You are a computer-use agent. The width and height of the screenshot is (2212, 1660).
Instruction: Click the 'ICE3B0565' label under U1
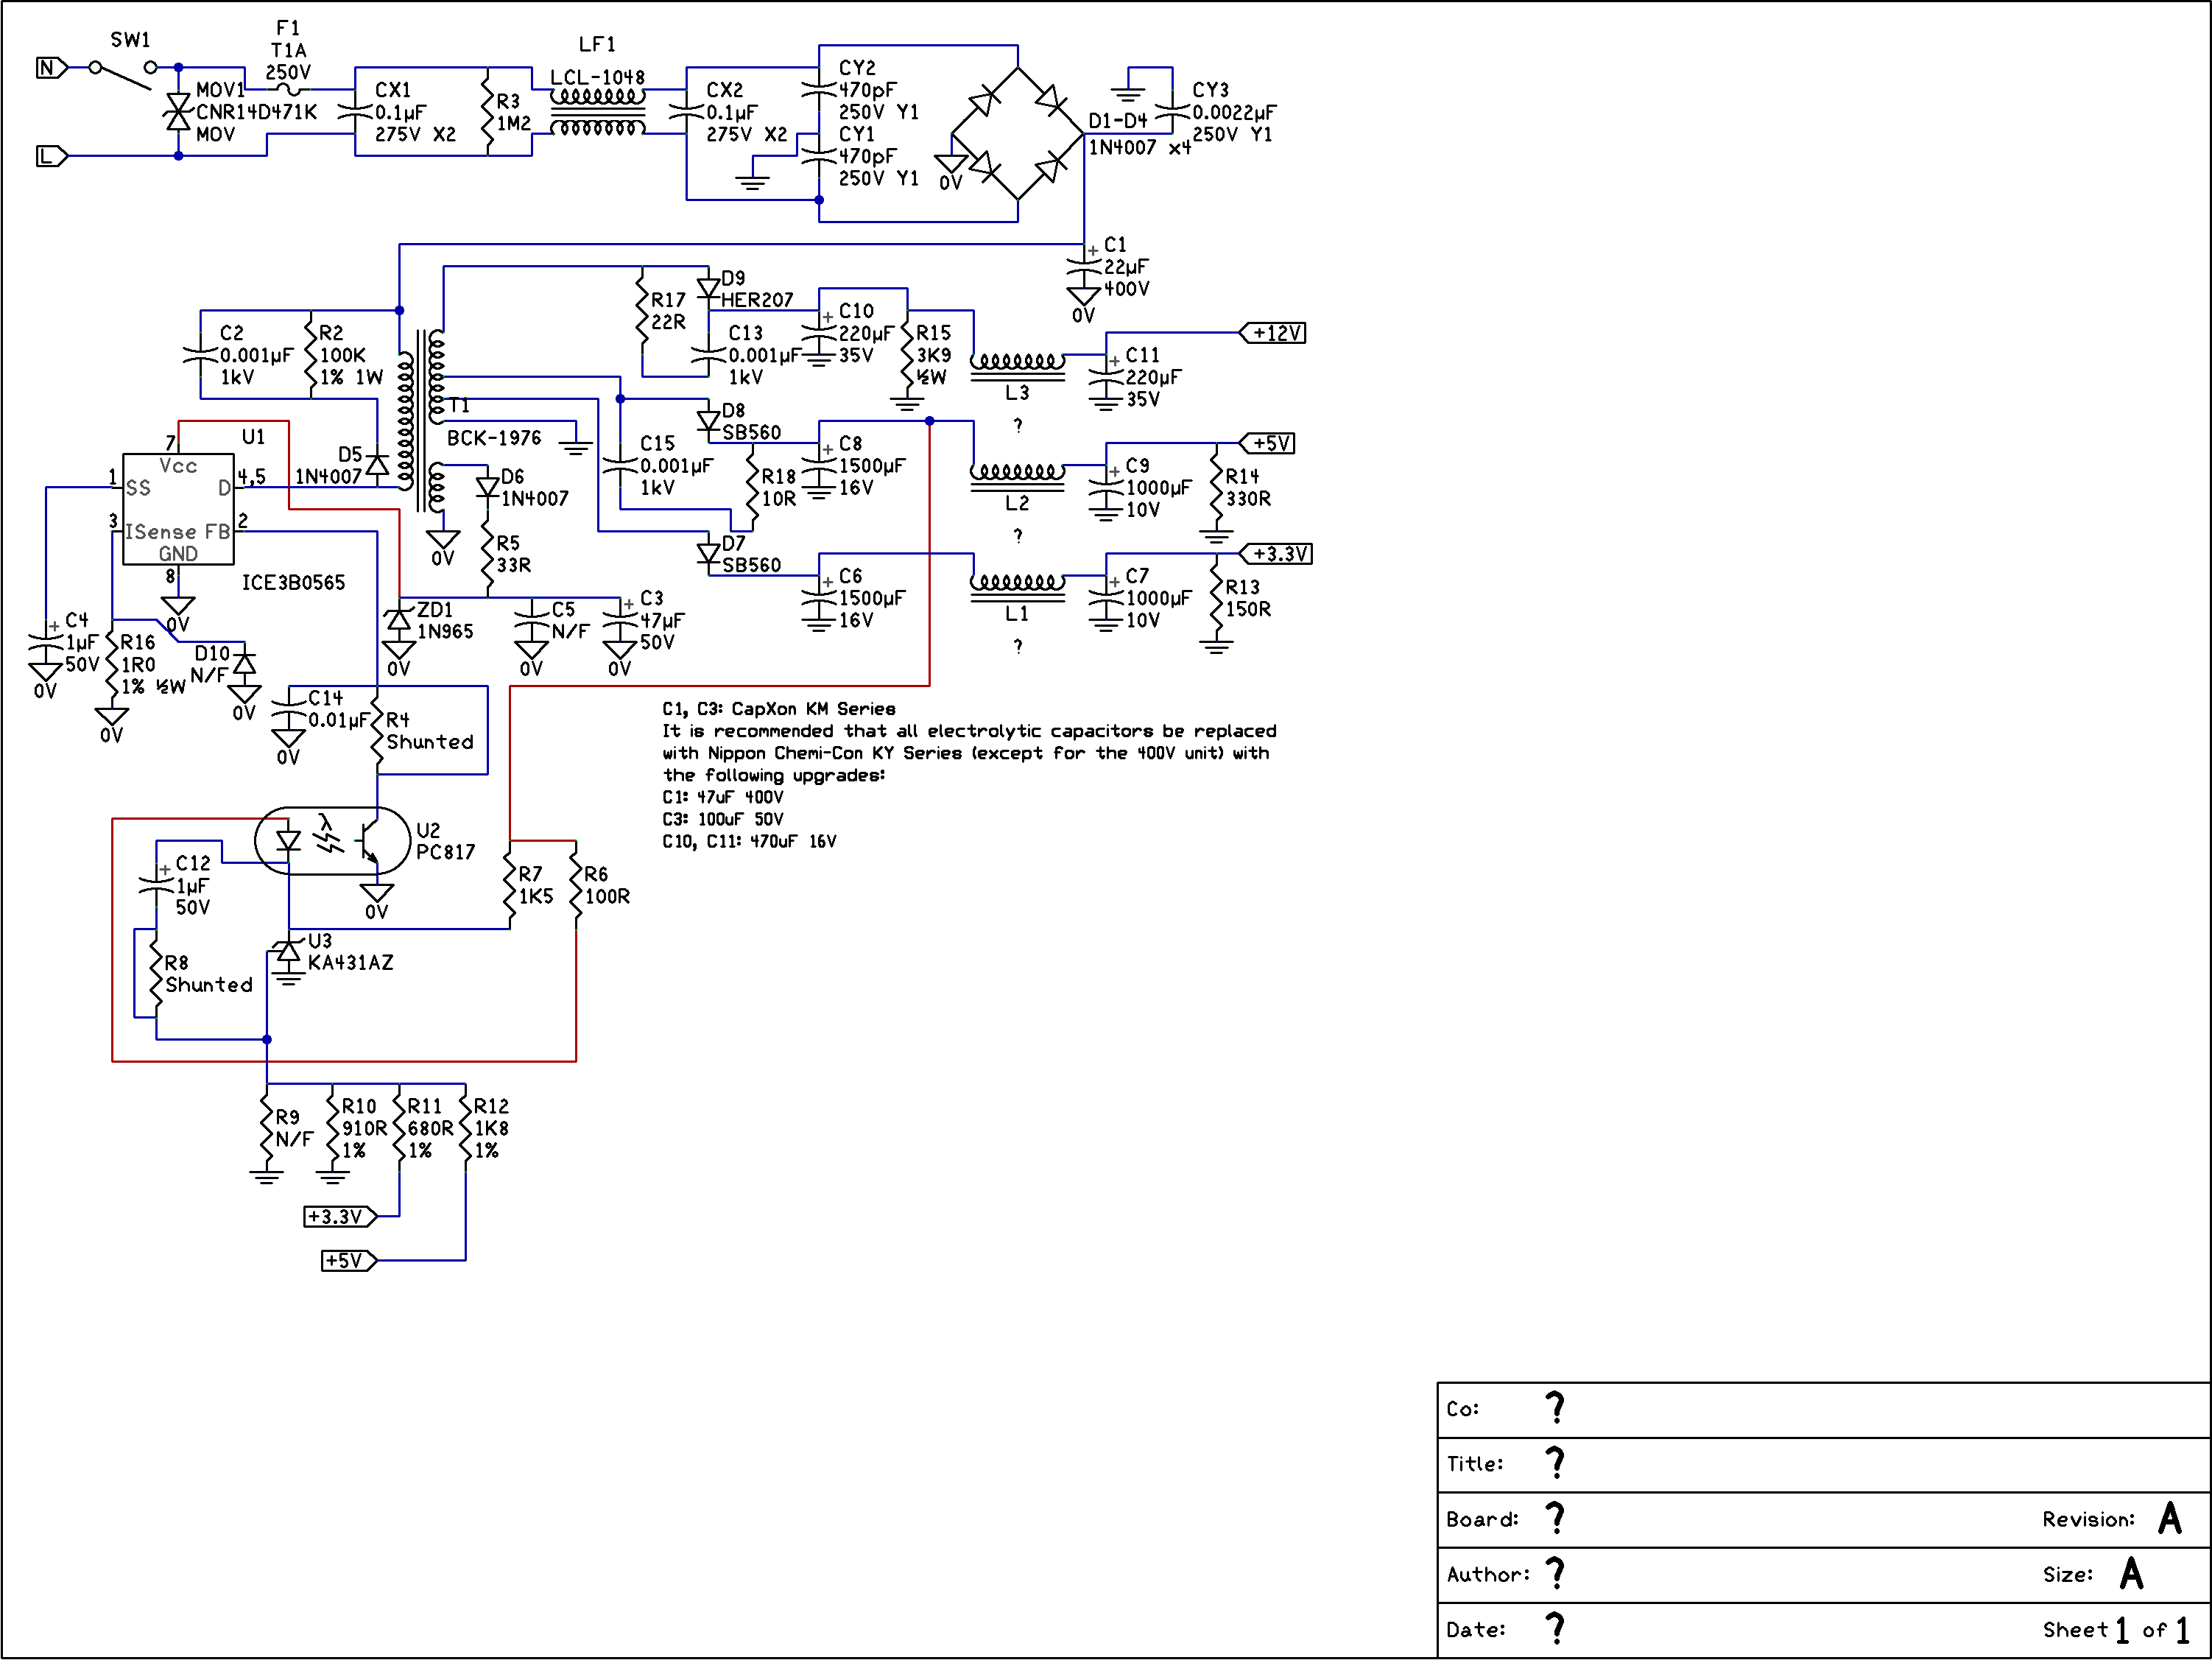point(293,582)
